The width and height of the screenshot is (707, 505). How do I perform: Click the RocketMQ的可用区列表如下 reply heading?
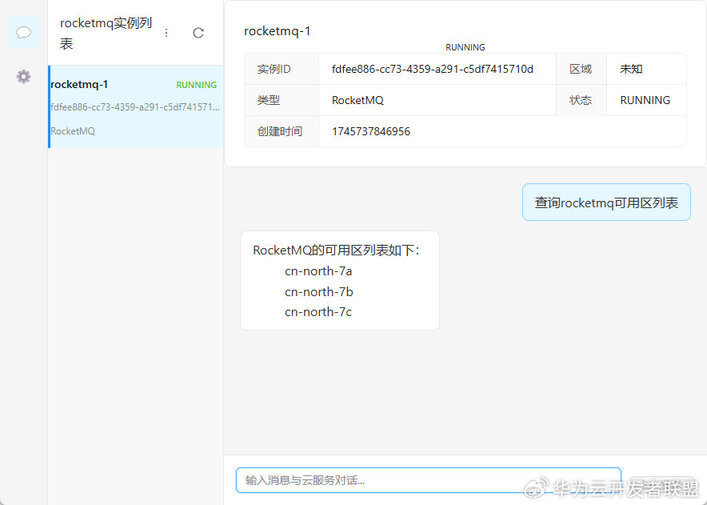[x=336, y=250]
